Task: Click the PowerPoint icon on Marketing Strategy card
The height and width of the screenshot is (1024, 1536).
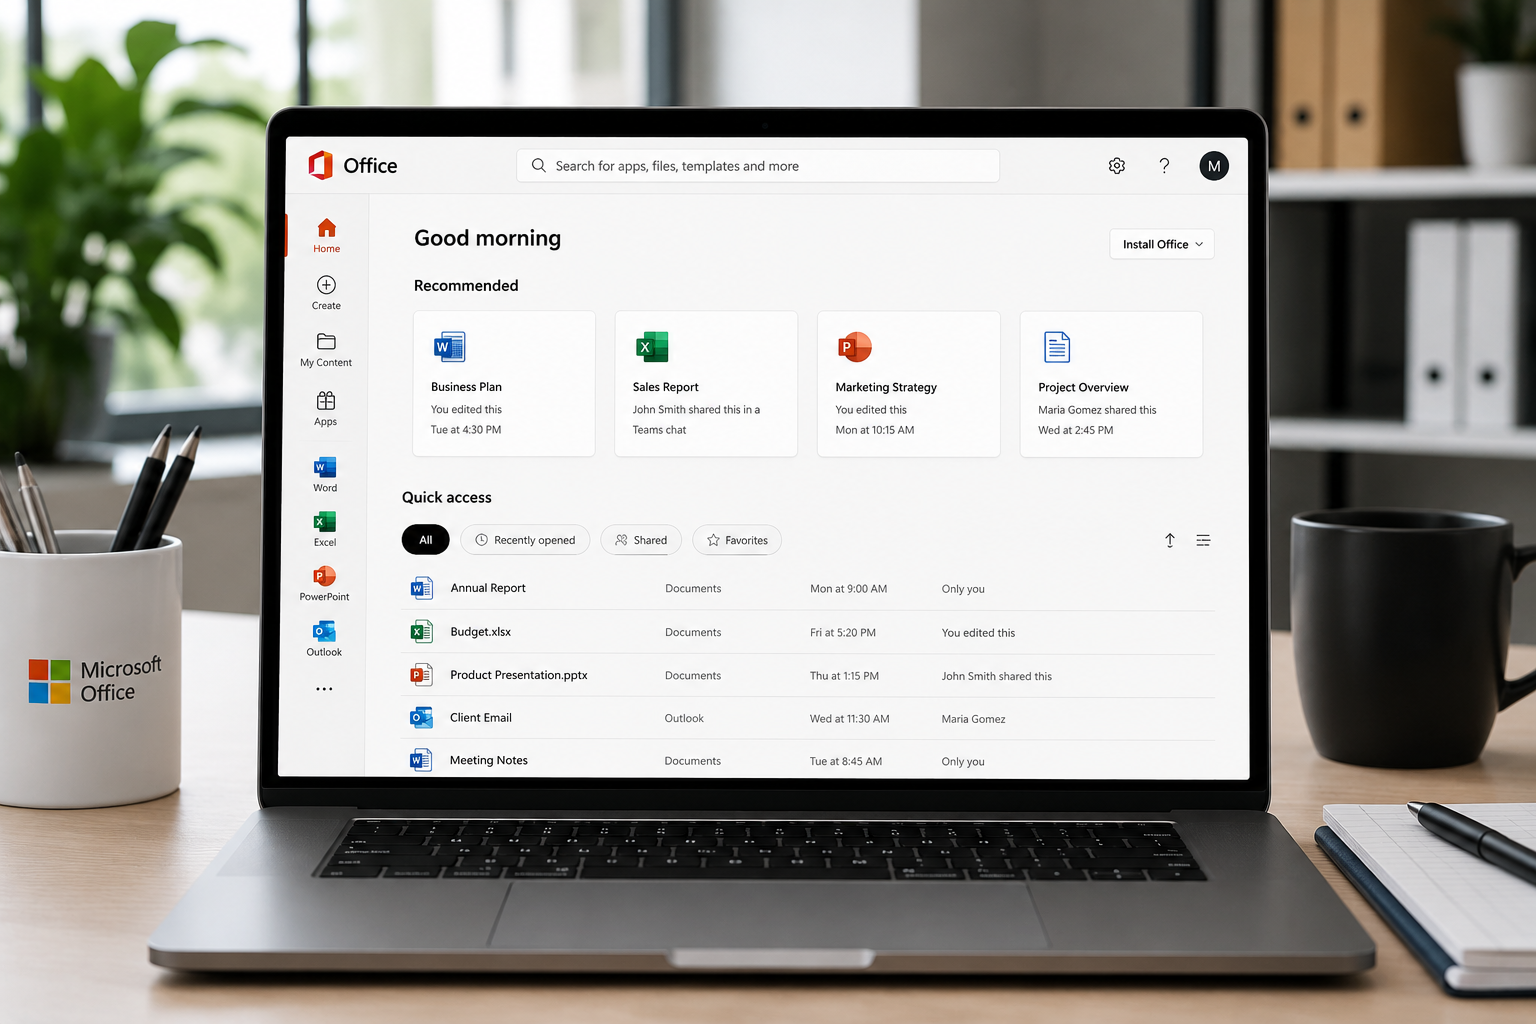Action: point(855,347)
